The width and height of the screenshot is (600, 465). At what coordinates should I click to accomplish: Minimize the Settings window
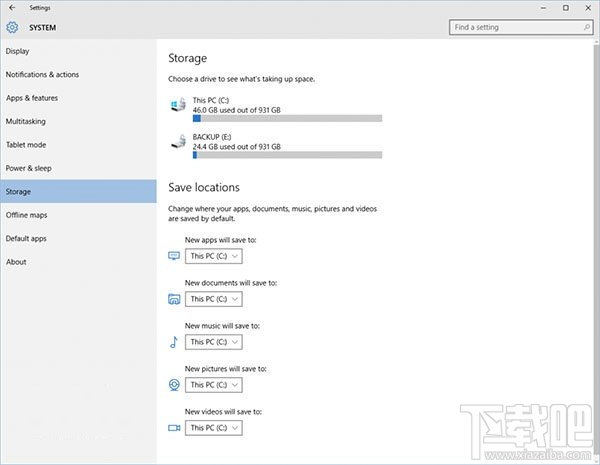tap(543, 8)
